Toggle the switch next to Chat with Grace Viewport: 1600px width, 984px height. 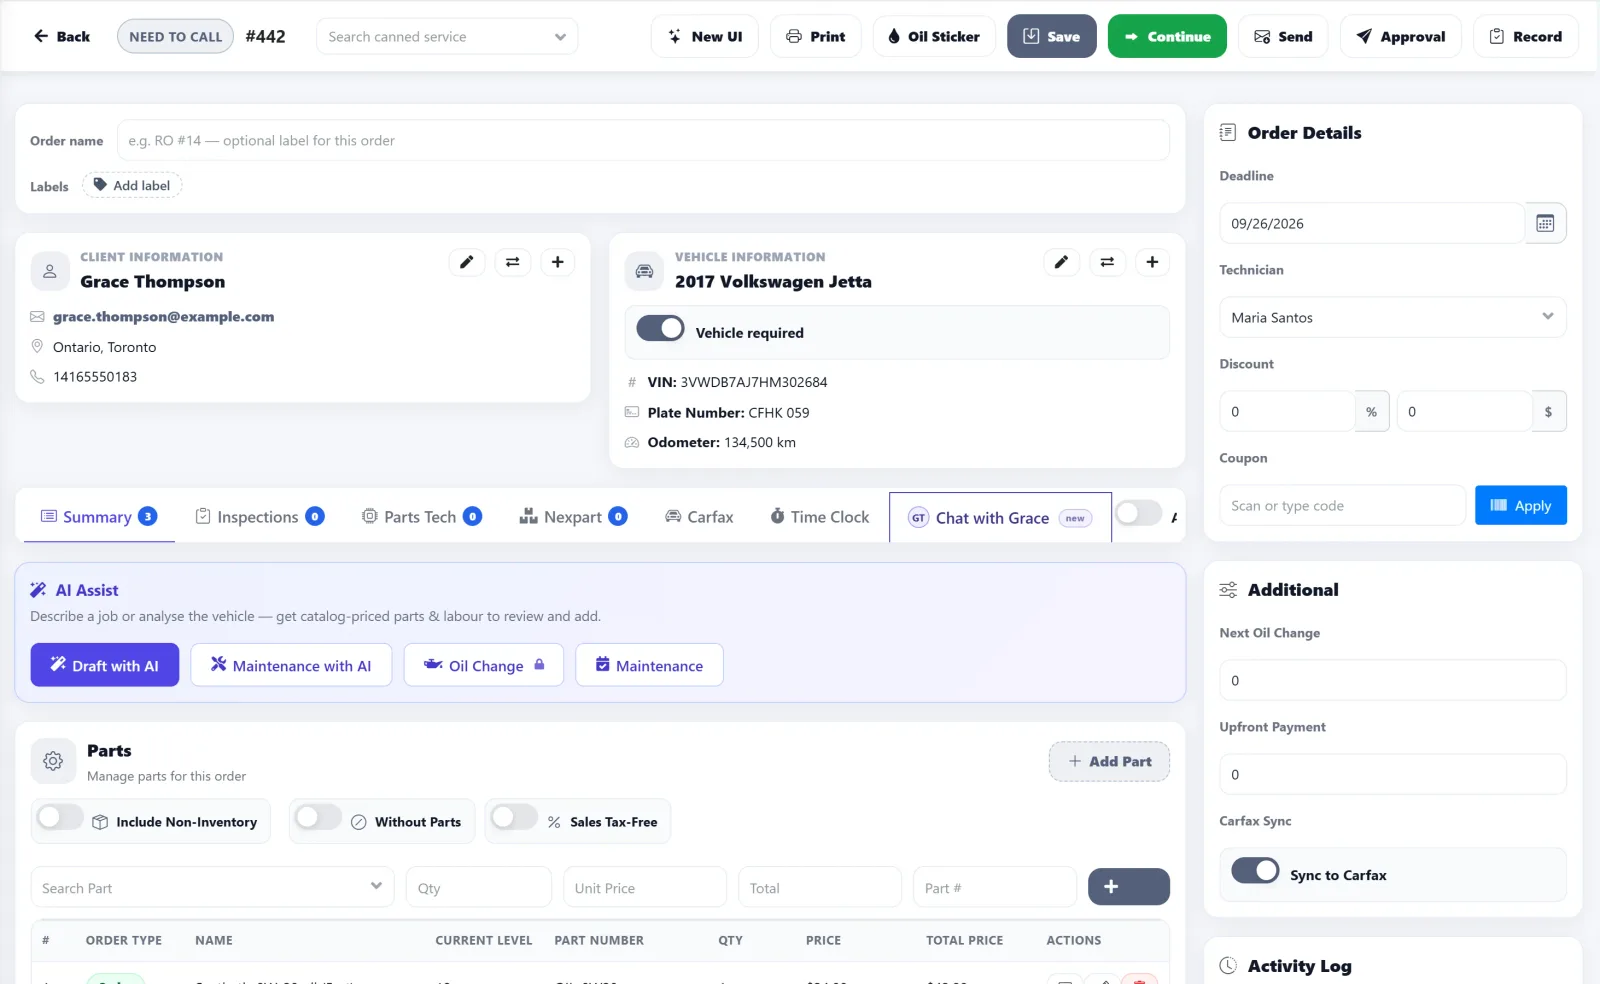pyautogui.click(x=1138, y=514)
